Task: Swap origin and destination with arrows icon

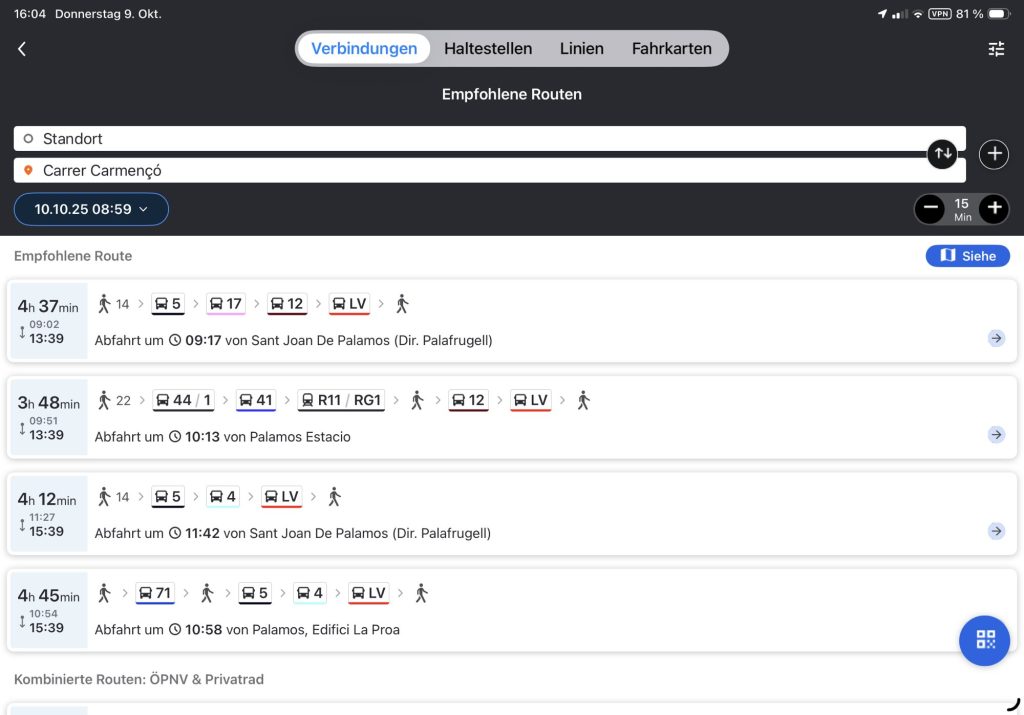Action: click(942, 154)
